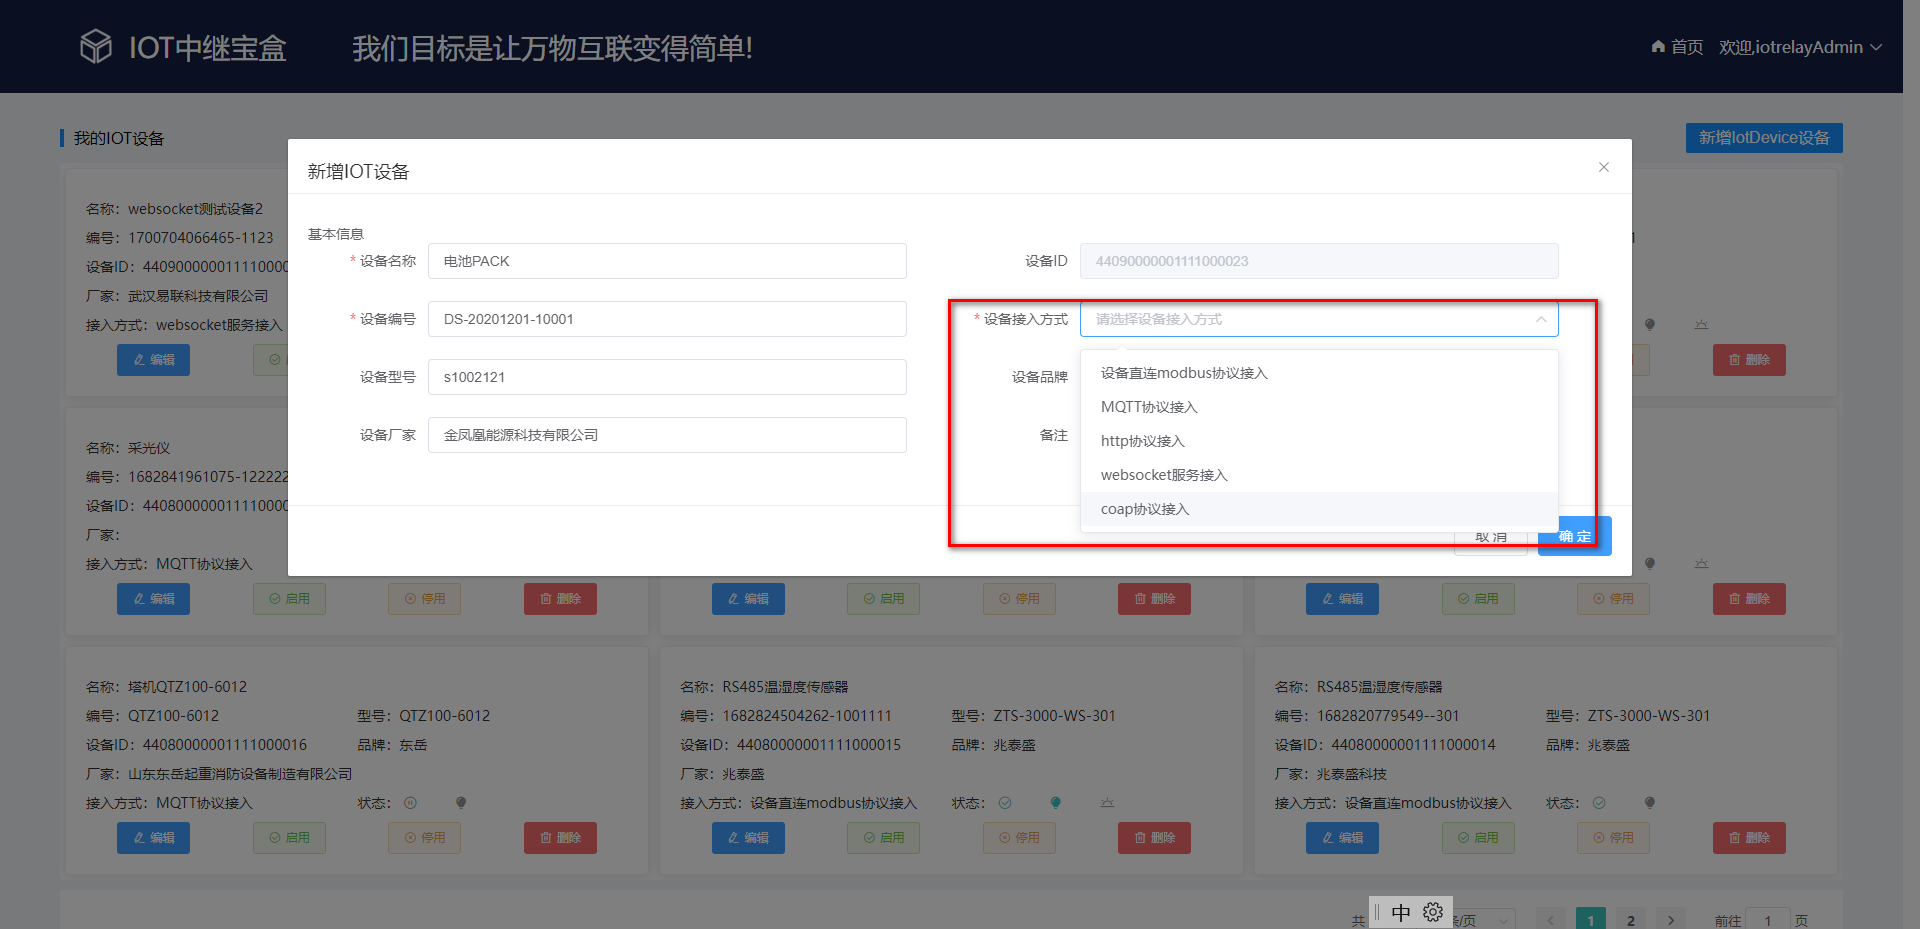Open the 设备接入方式 selection dropdown

click(1318, 318)
